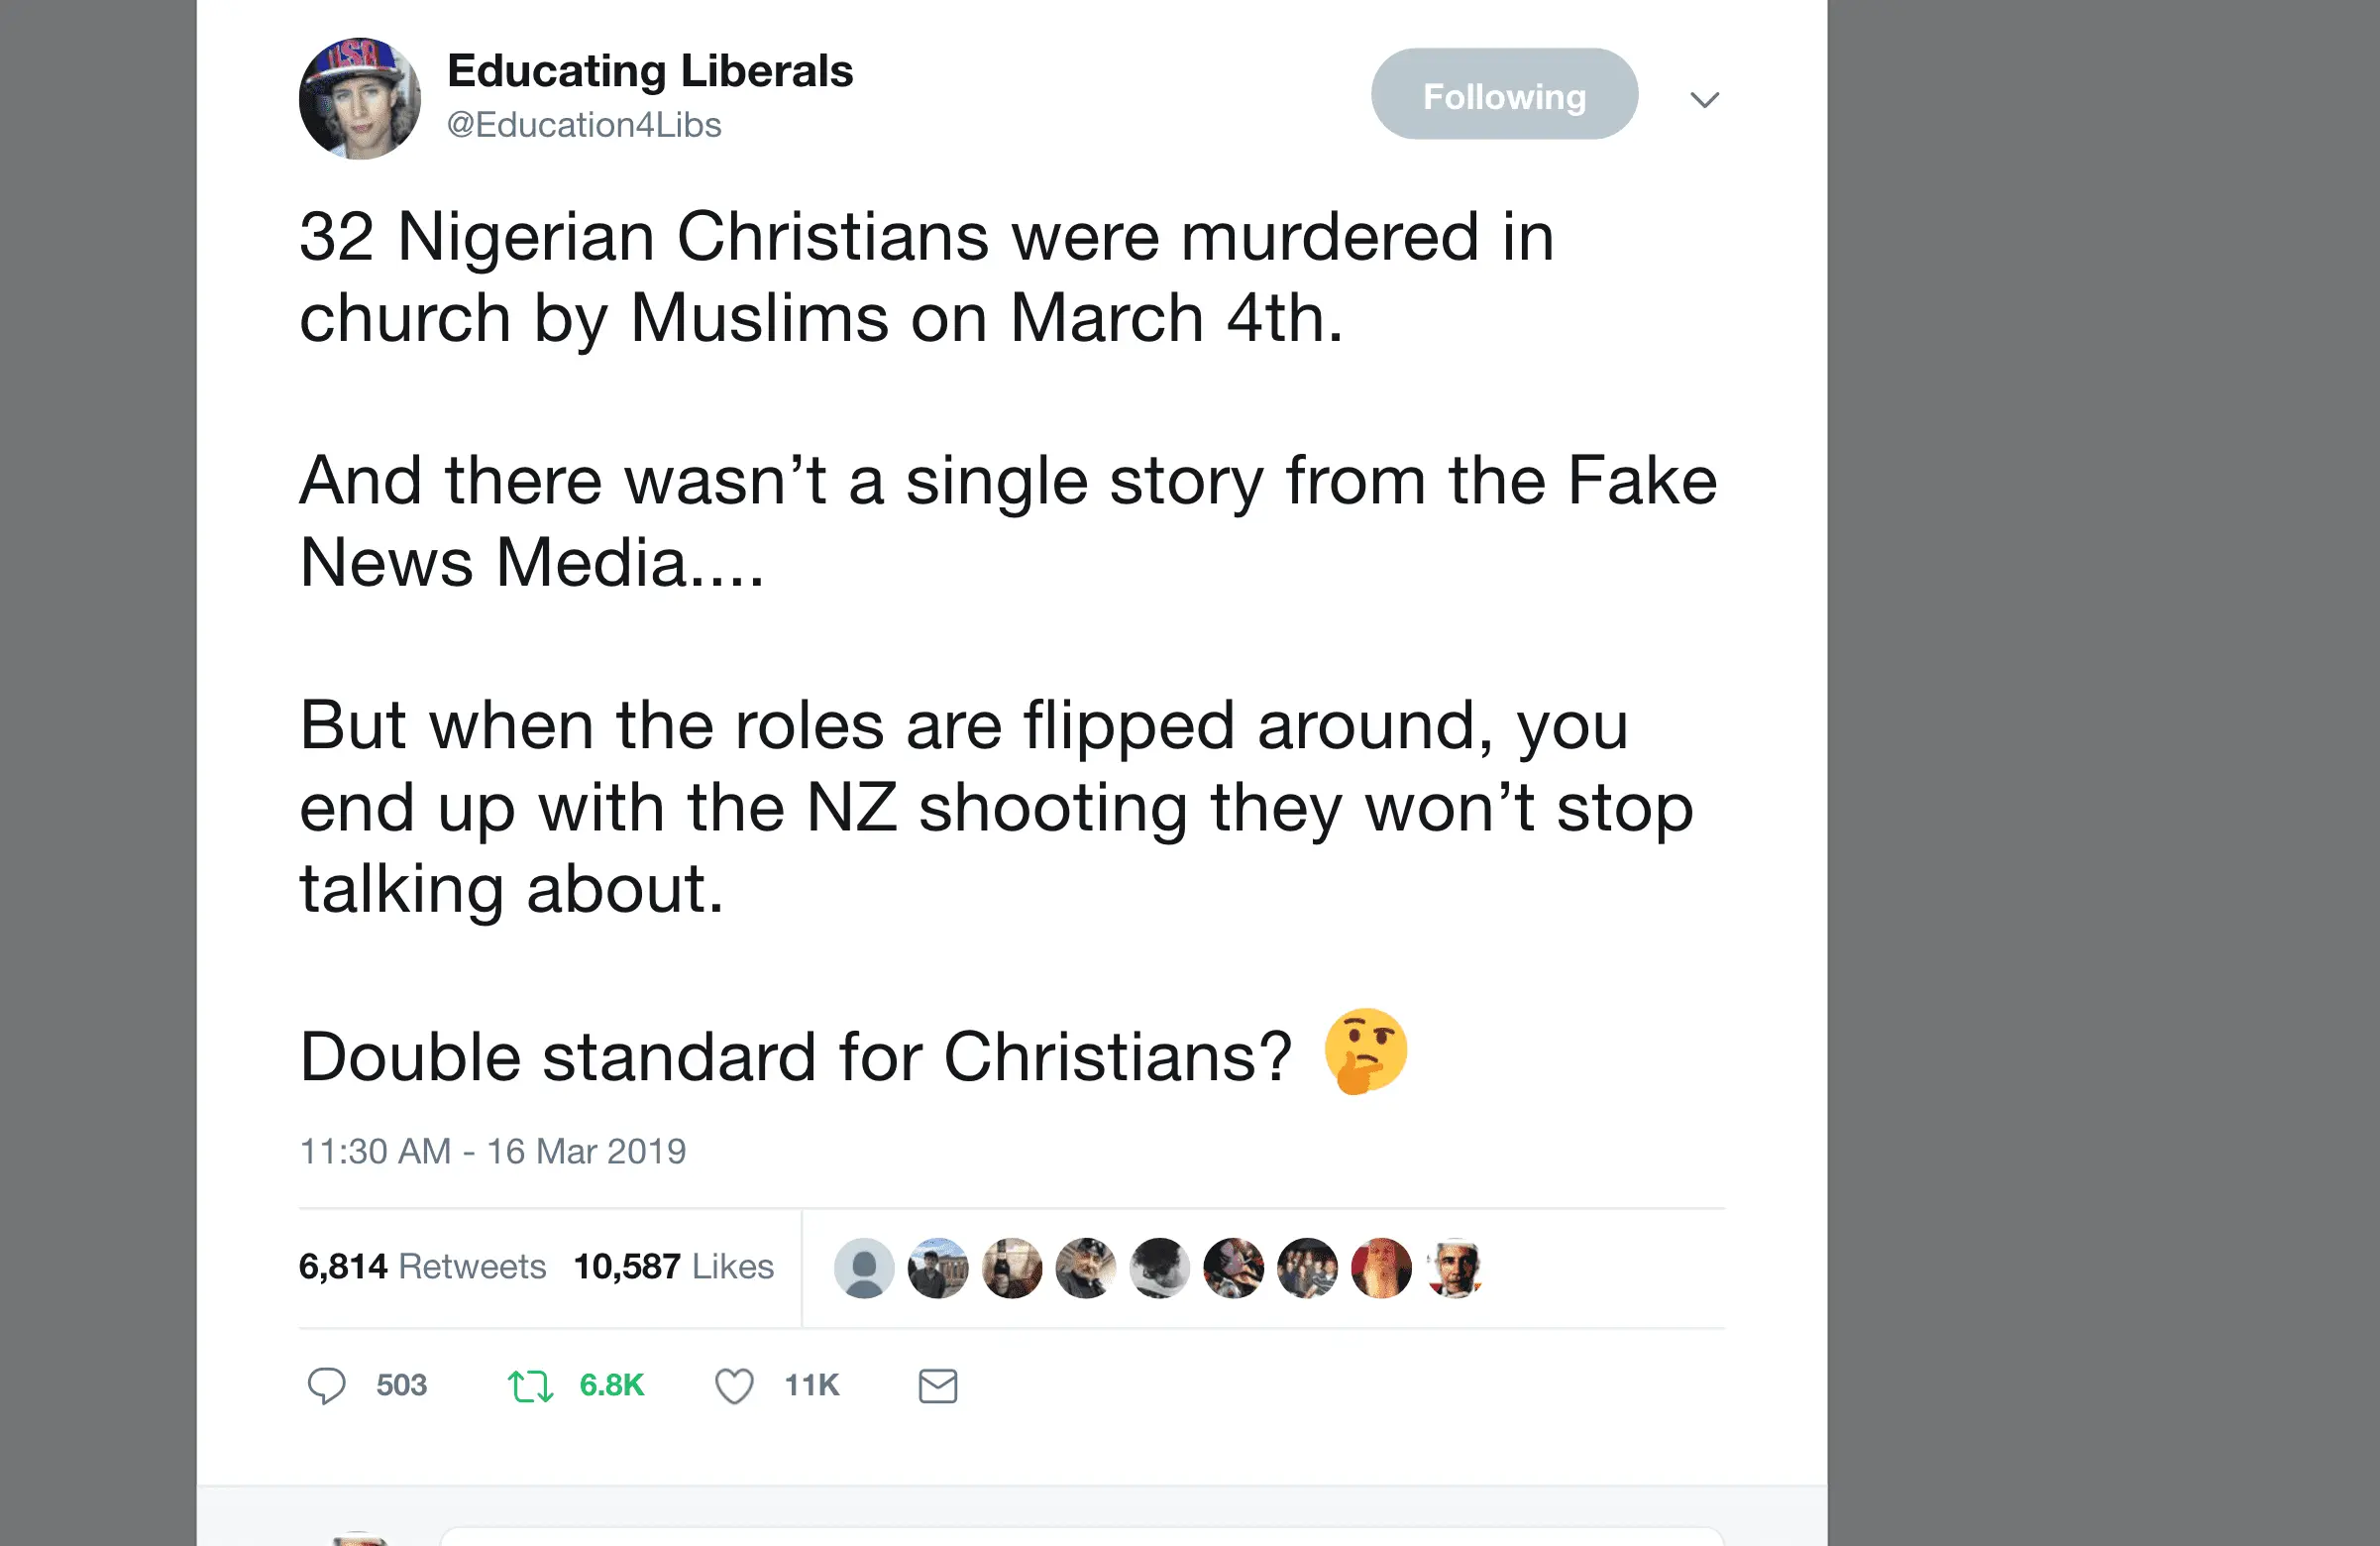2380x1546 pixels.
Task: Expand the tweet options chevron
Action: click(1705, 99)
